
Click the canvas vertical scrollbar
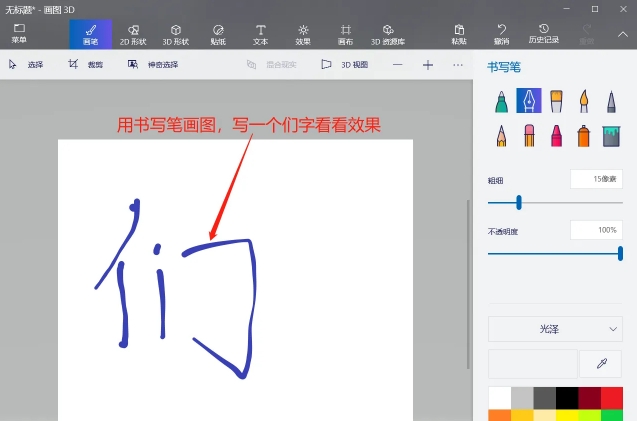[x=468, y=284]
